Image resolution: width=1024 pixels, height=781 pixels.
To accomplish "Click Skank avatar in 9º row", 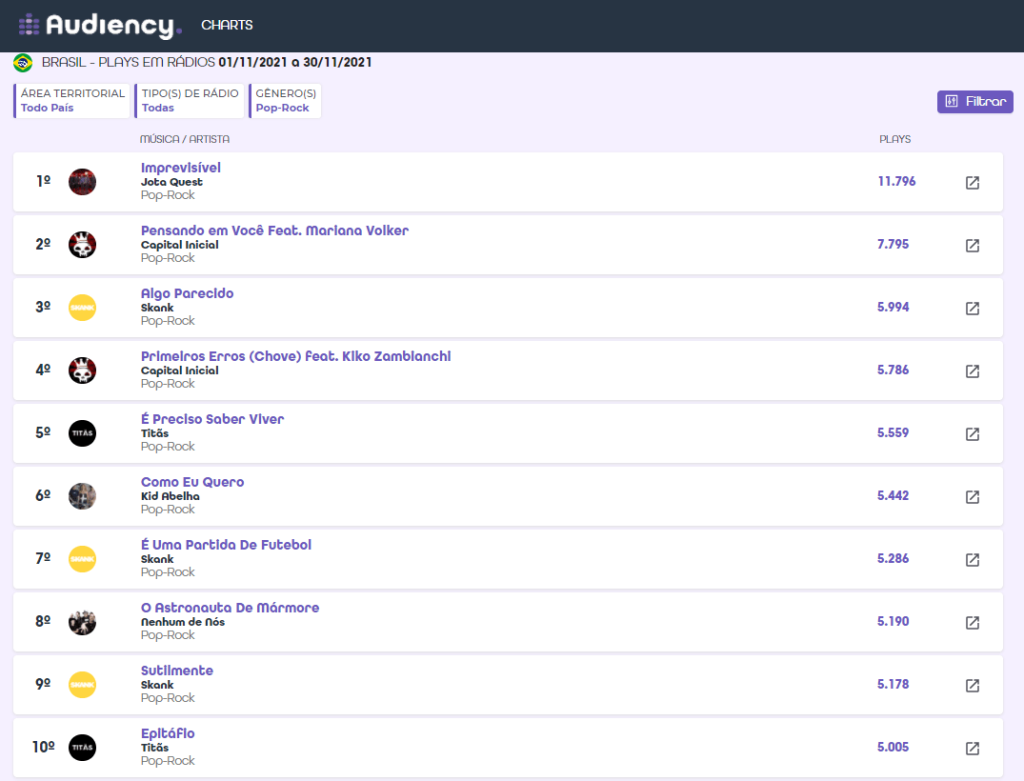I will pos(82,684).
